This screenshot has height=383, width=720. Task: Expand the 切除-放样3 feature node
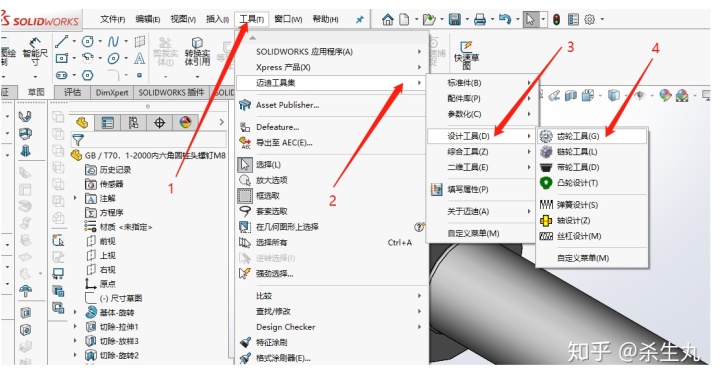point(75,341)
